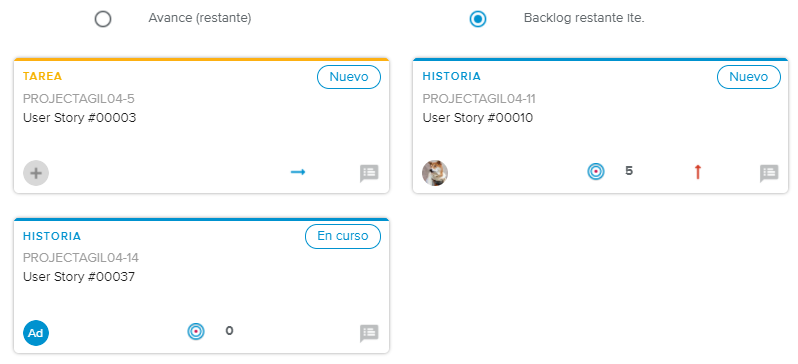Click story points value 5 on User Story #00010

(x=629, y=171)
